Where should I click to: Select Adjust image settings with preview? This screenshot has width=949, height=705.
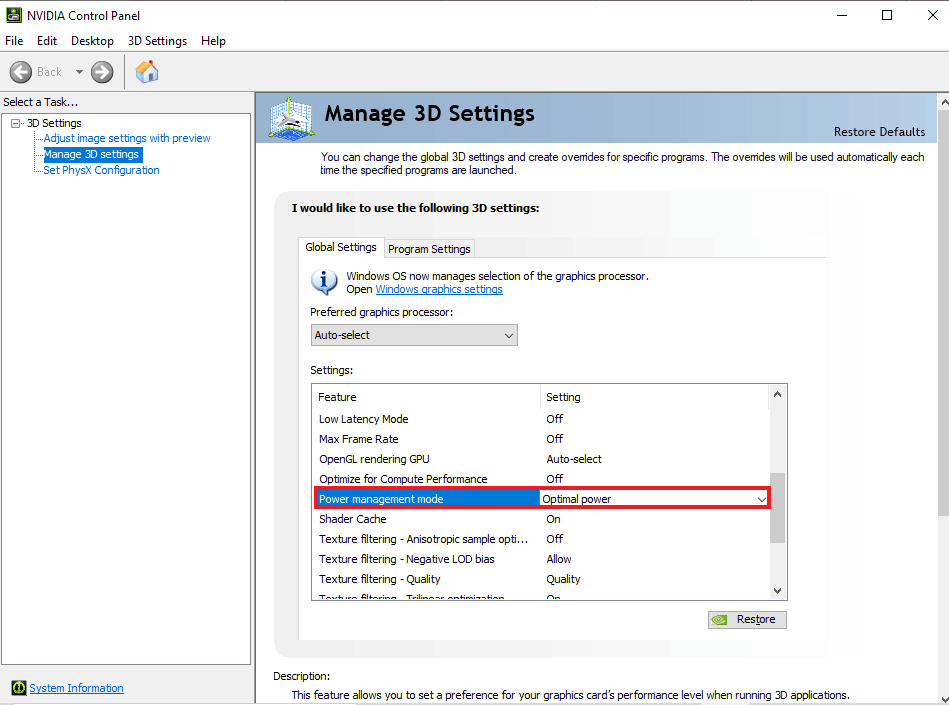coord(127,138)
